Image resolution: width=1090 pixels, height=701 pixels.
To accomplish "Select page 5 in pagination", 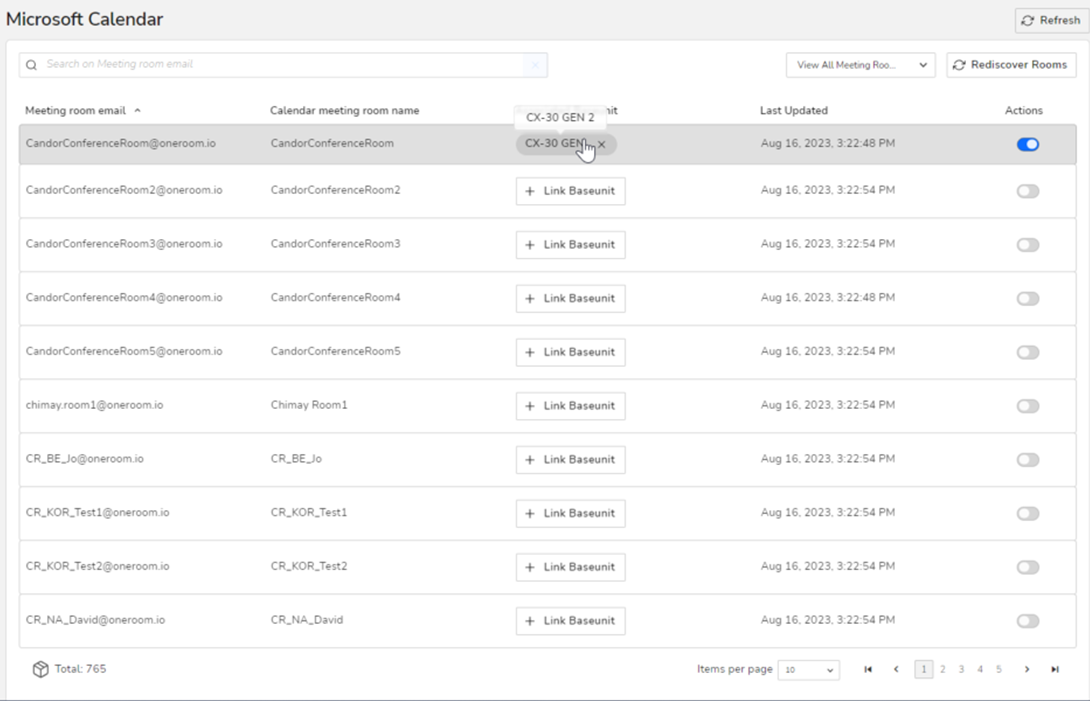I will pos(998,670).
